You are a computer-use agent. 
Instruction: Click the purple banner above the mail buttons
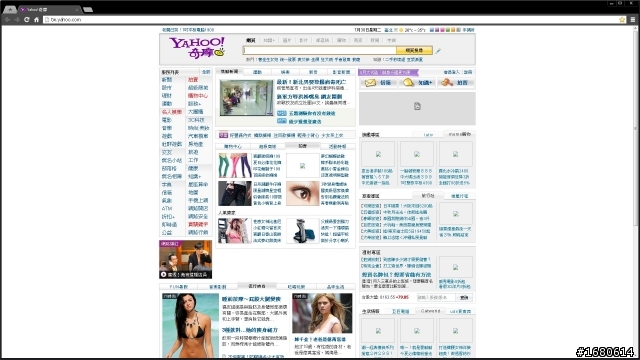click(x=388, y=72)
